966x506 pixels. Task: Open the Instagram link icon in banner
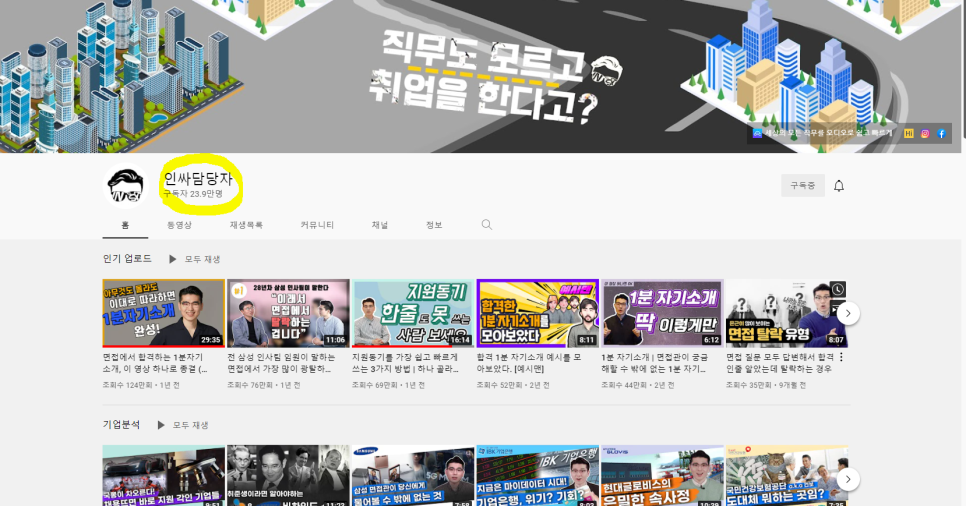click(925, 133)
